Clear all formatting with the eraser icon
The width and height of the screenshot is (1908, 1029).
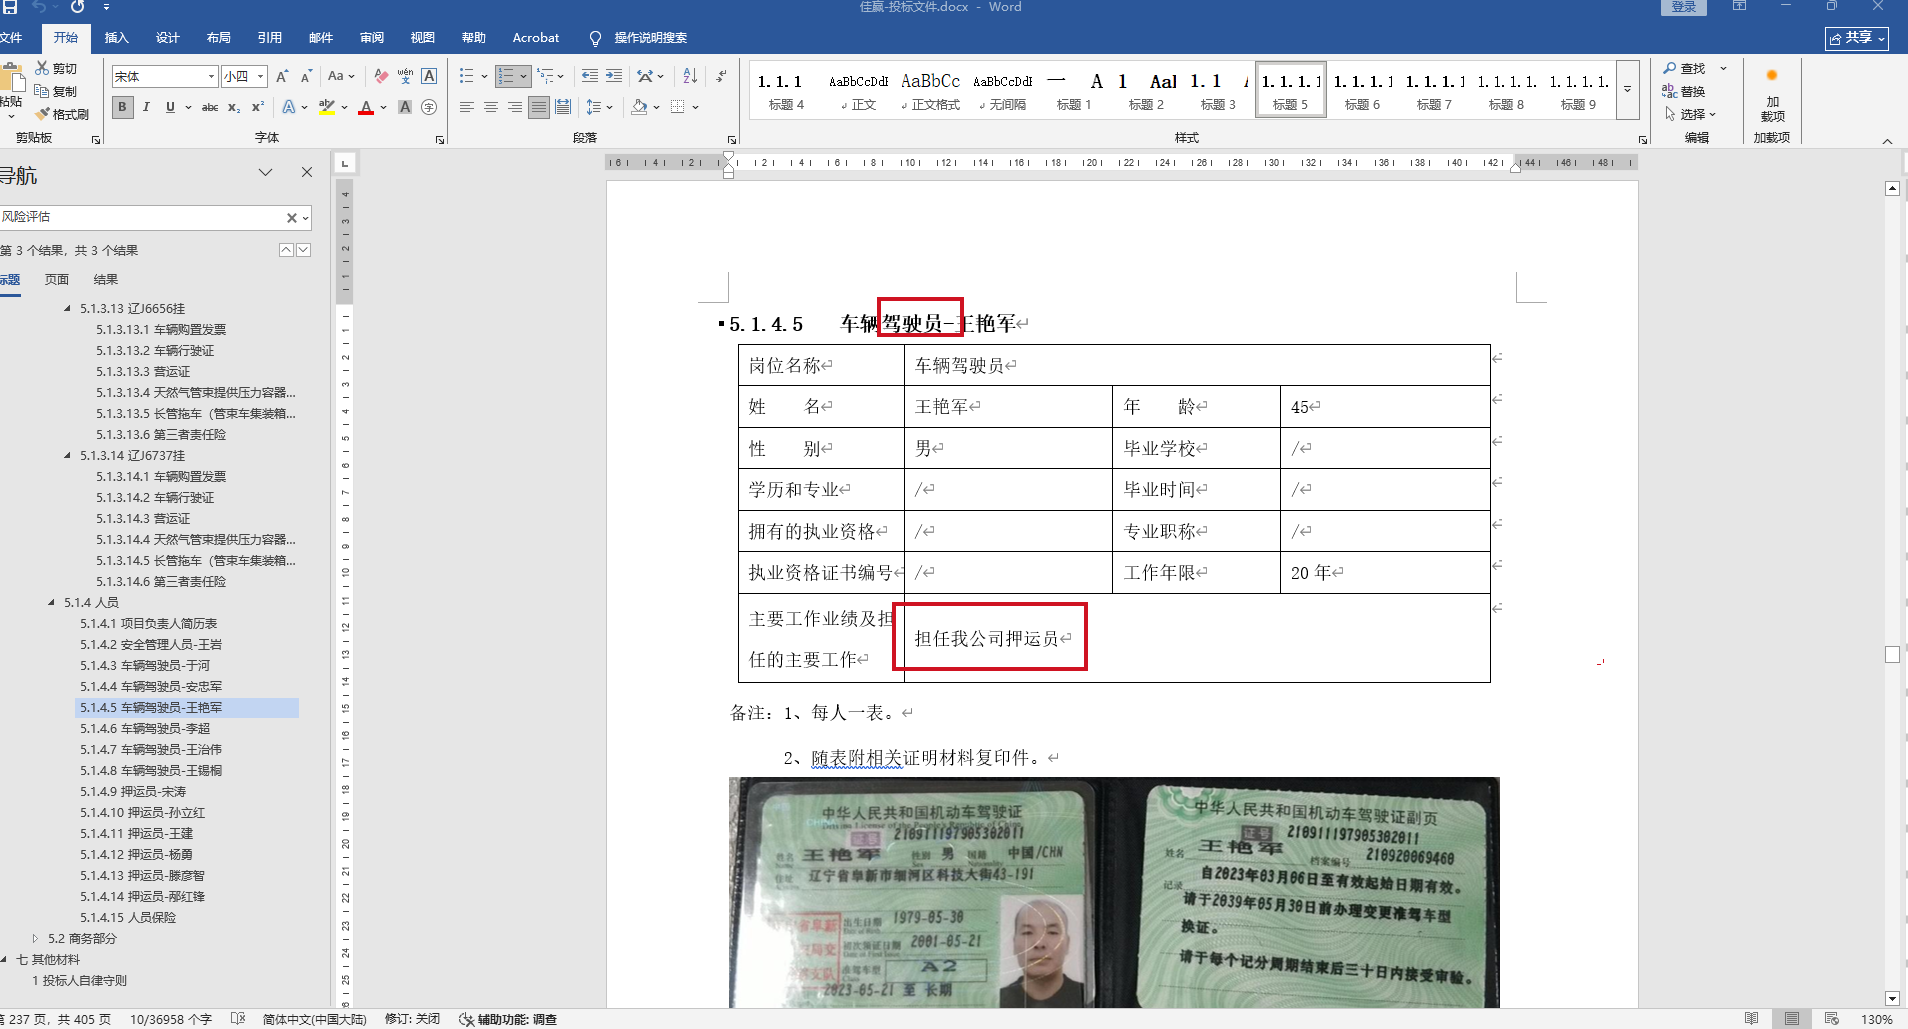381,76
